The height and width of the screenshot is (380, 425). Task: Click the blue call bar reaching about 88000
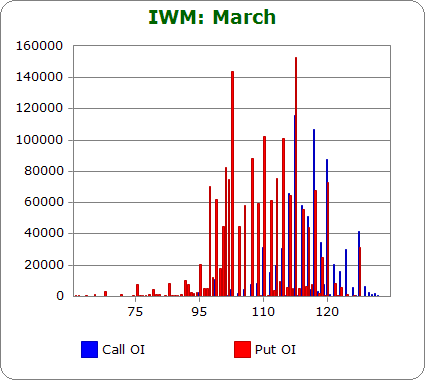[x=327, y=228]
